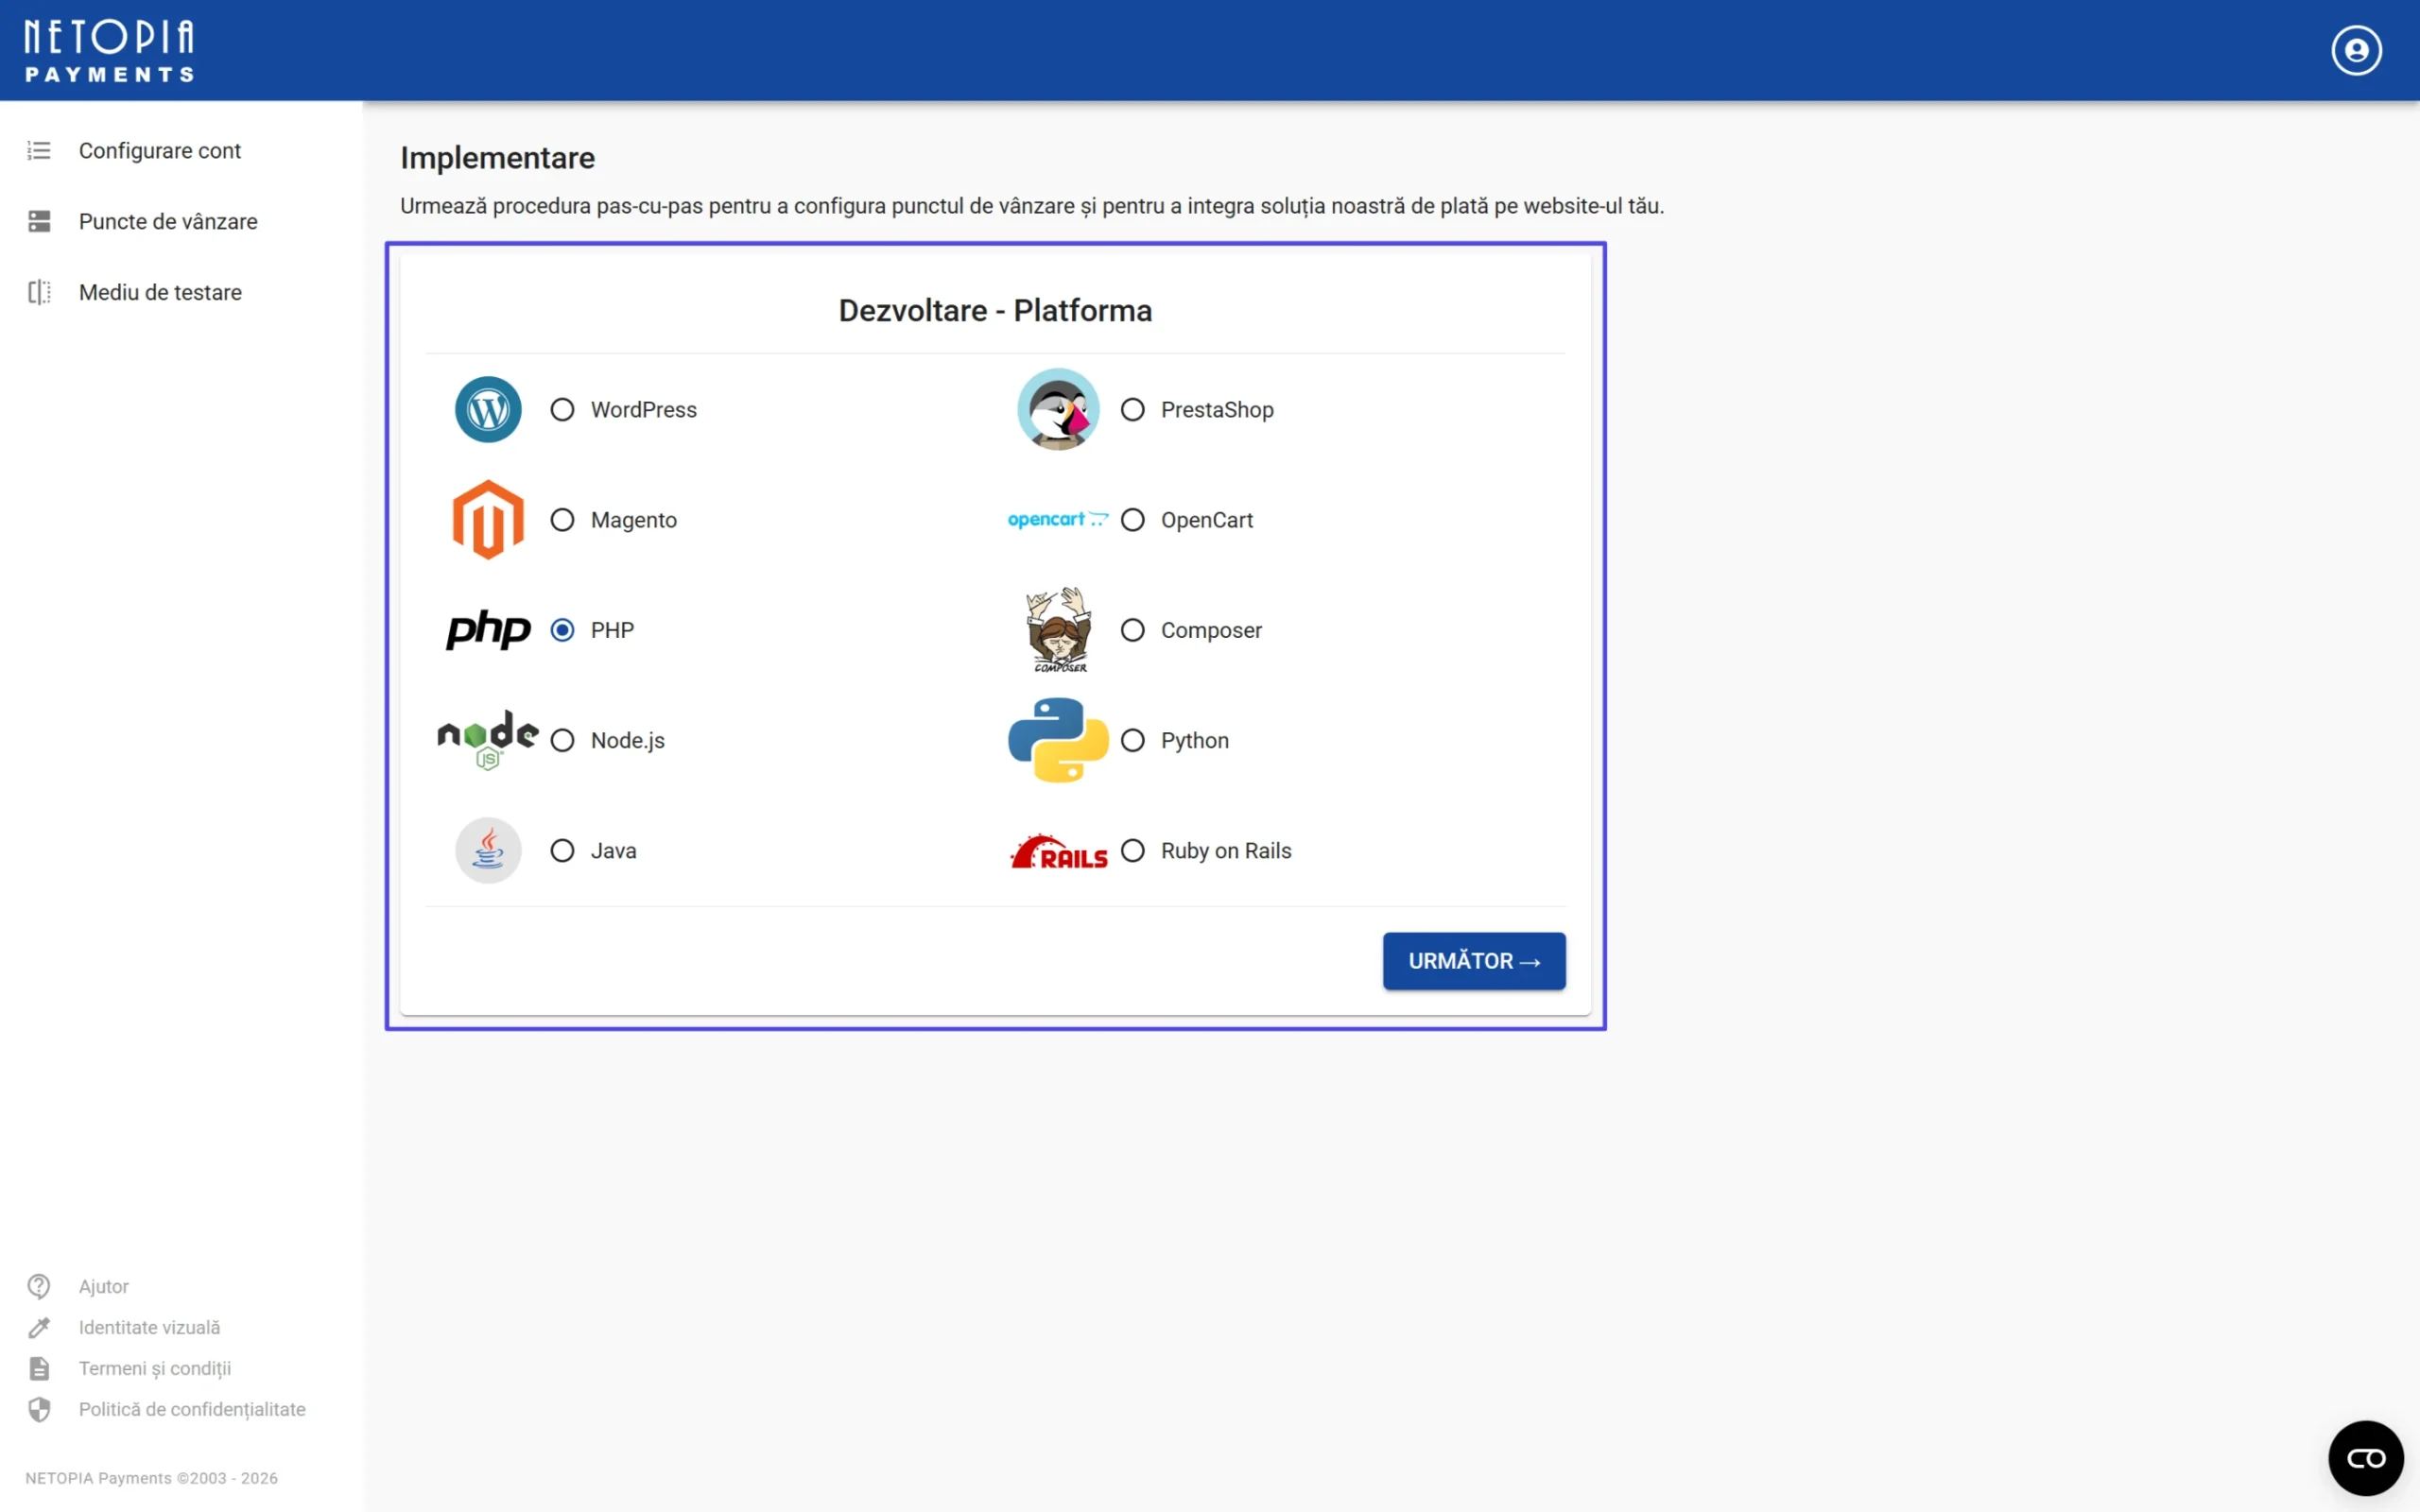Open Mediu de testare from the sidebar
The image size is (2420, 1512).
(160, 292)
